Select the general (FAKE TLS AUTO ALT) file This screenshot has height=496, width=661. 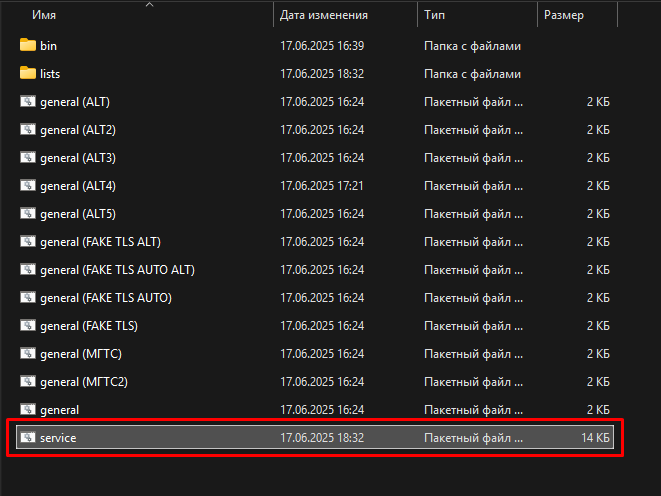pyautogui.click(x=118, y=270)
